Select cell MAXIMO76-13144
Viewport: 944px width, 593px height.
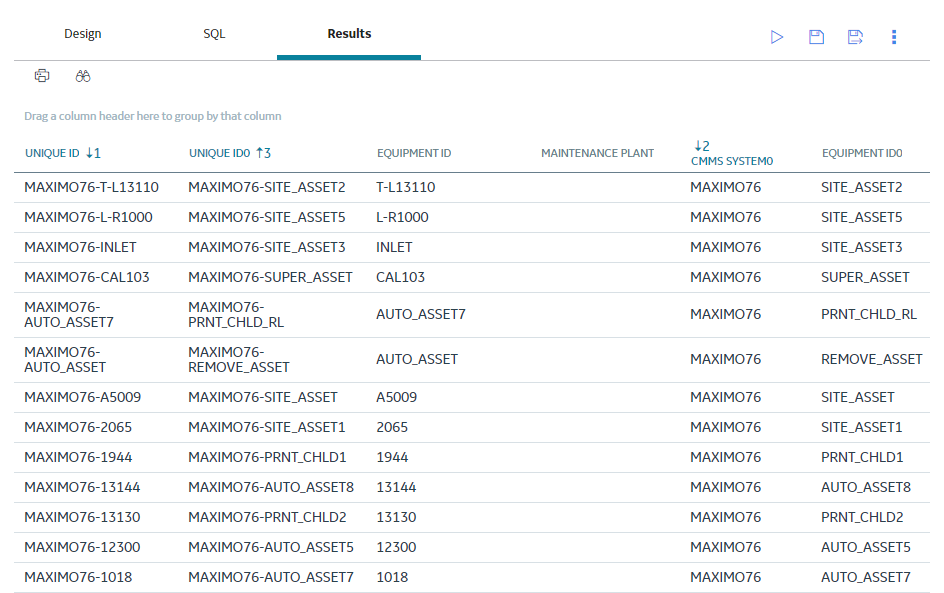(x=82, y=488)
